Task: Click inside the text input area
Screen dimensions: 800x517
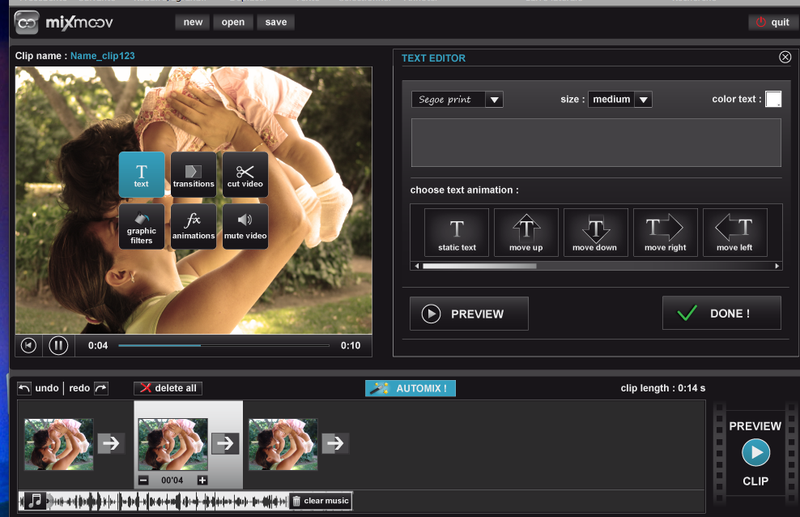Action: point(596,142)
